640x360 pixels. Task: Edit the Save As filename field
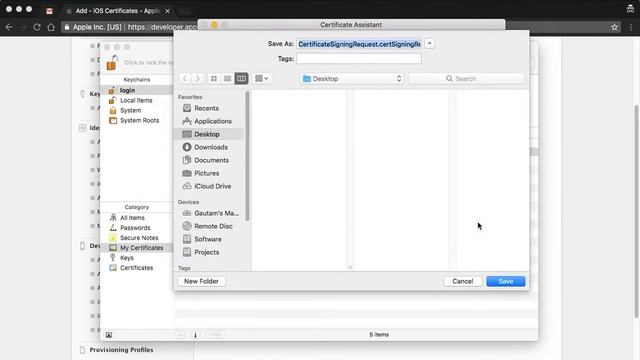coord(359,44)
